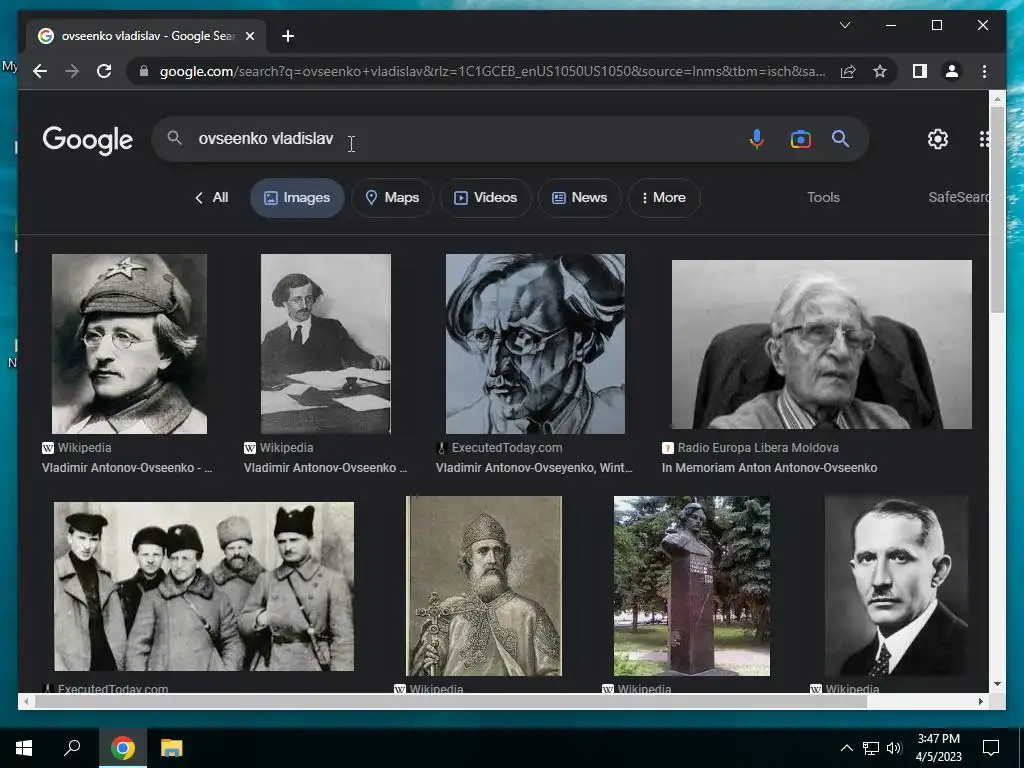Screen dimensions: 1024x768
Task: Select the Images tab
Action: 297,198
